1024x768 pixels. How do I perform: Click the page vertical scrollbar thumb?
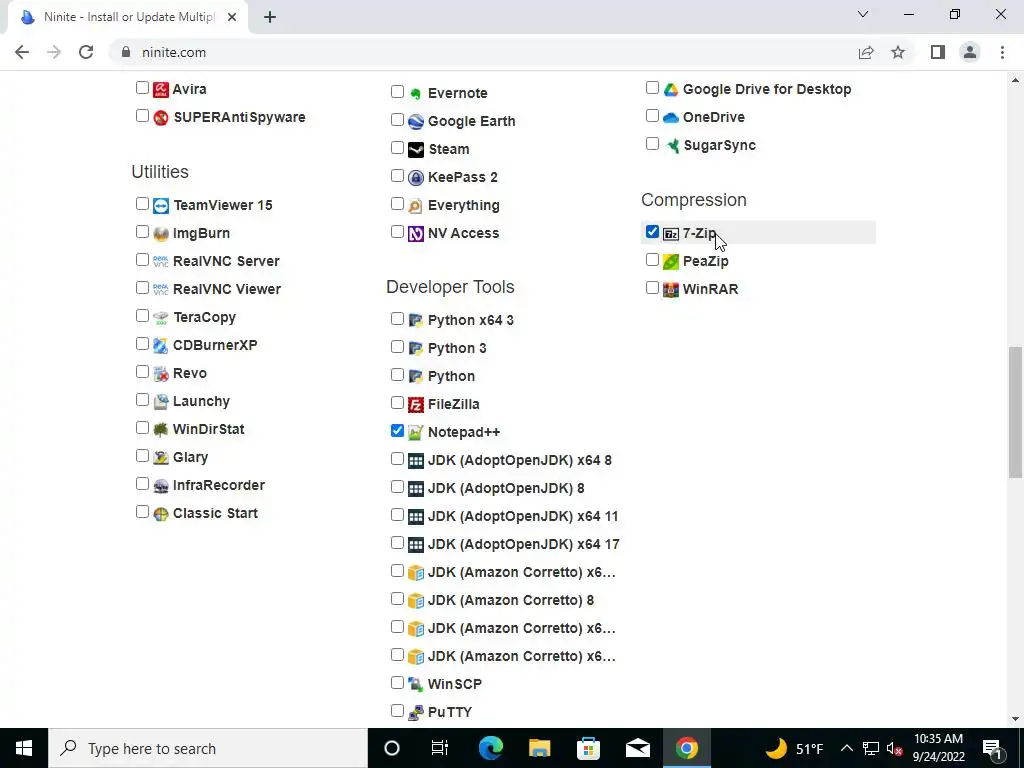(x=1016, y=412)
